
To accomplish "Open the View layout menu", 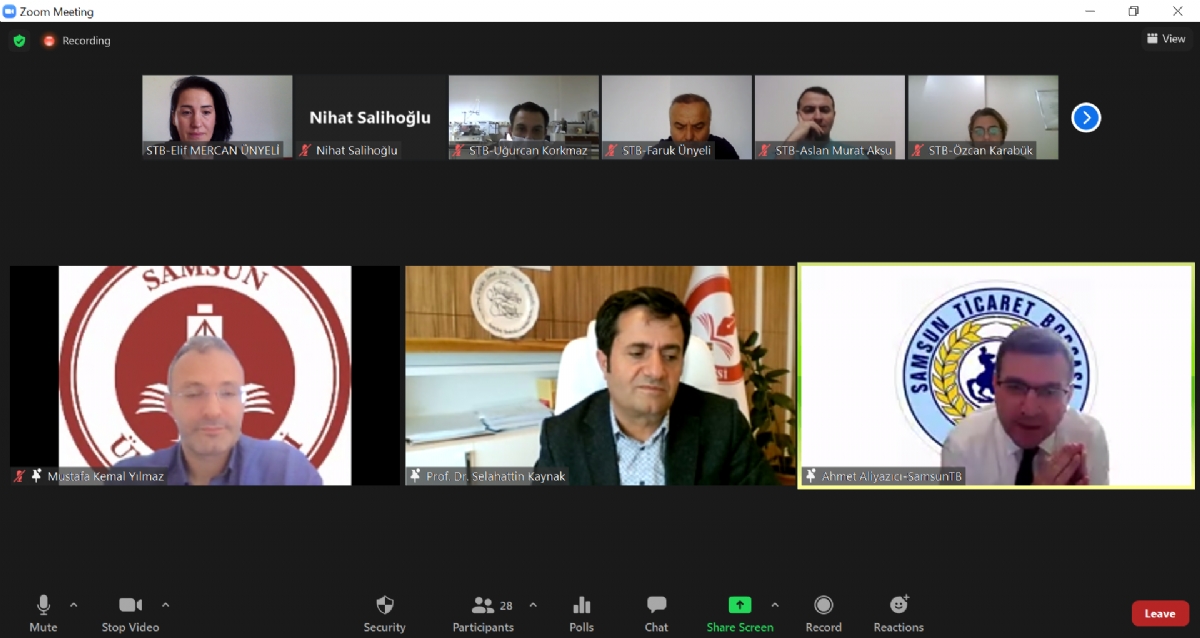I will point(1166,39).
